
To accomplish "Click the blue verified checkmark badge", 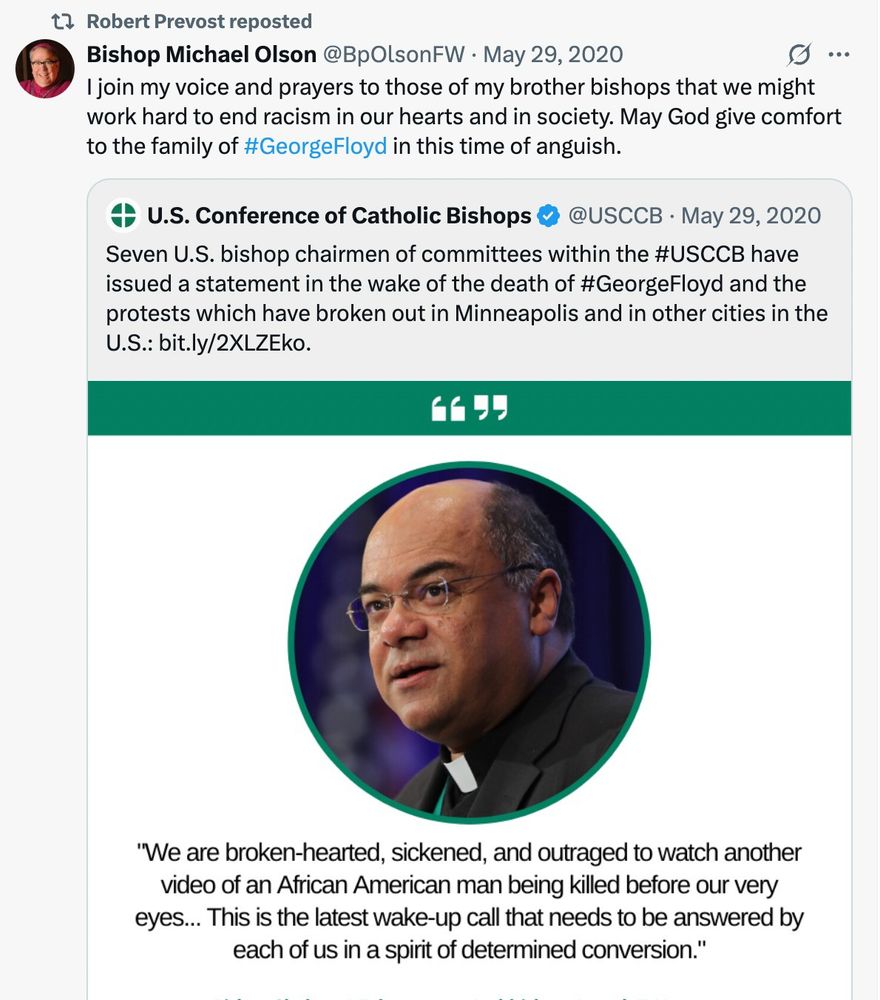I will point(548,216).
